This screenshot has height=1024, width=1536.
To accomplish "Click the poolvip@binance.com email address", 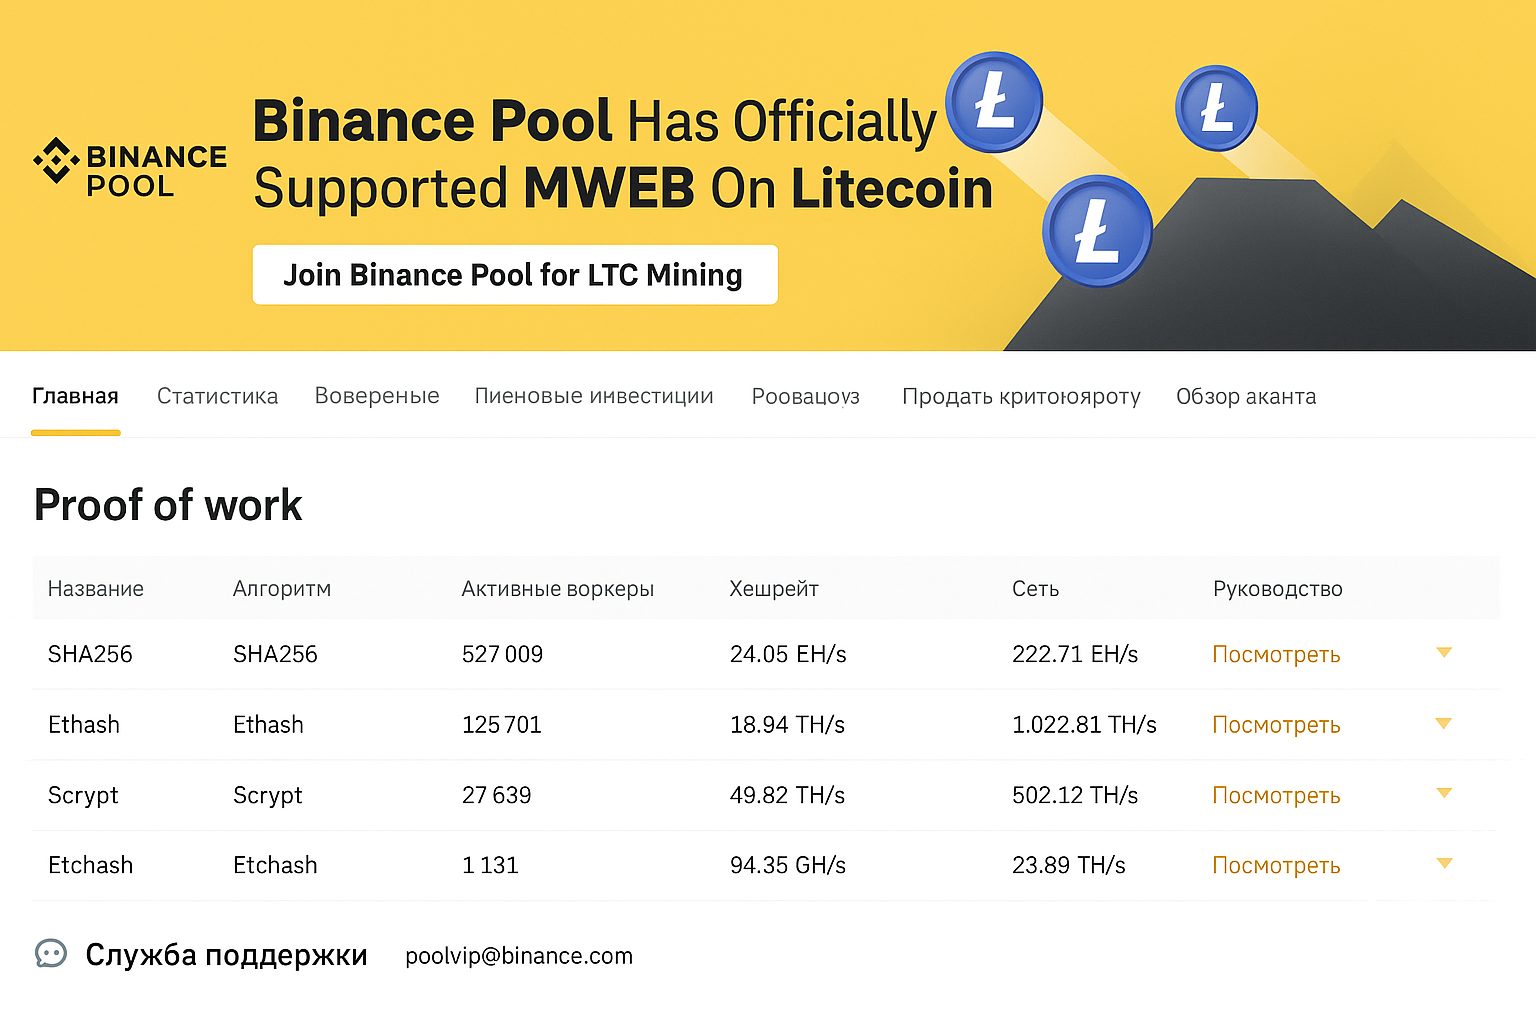I will (x=519, y=956).
